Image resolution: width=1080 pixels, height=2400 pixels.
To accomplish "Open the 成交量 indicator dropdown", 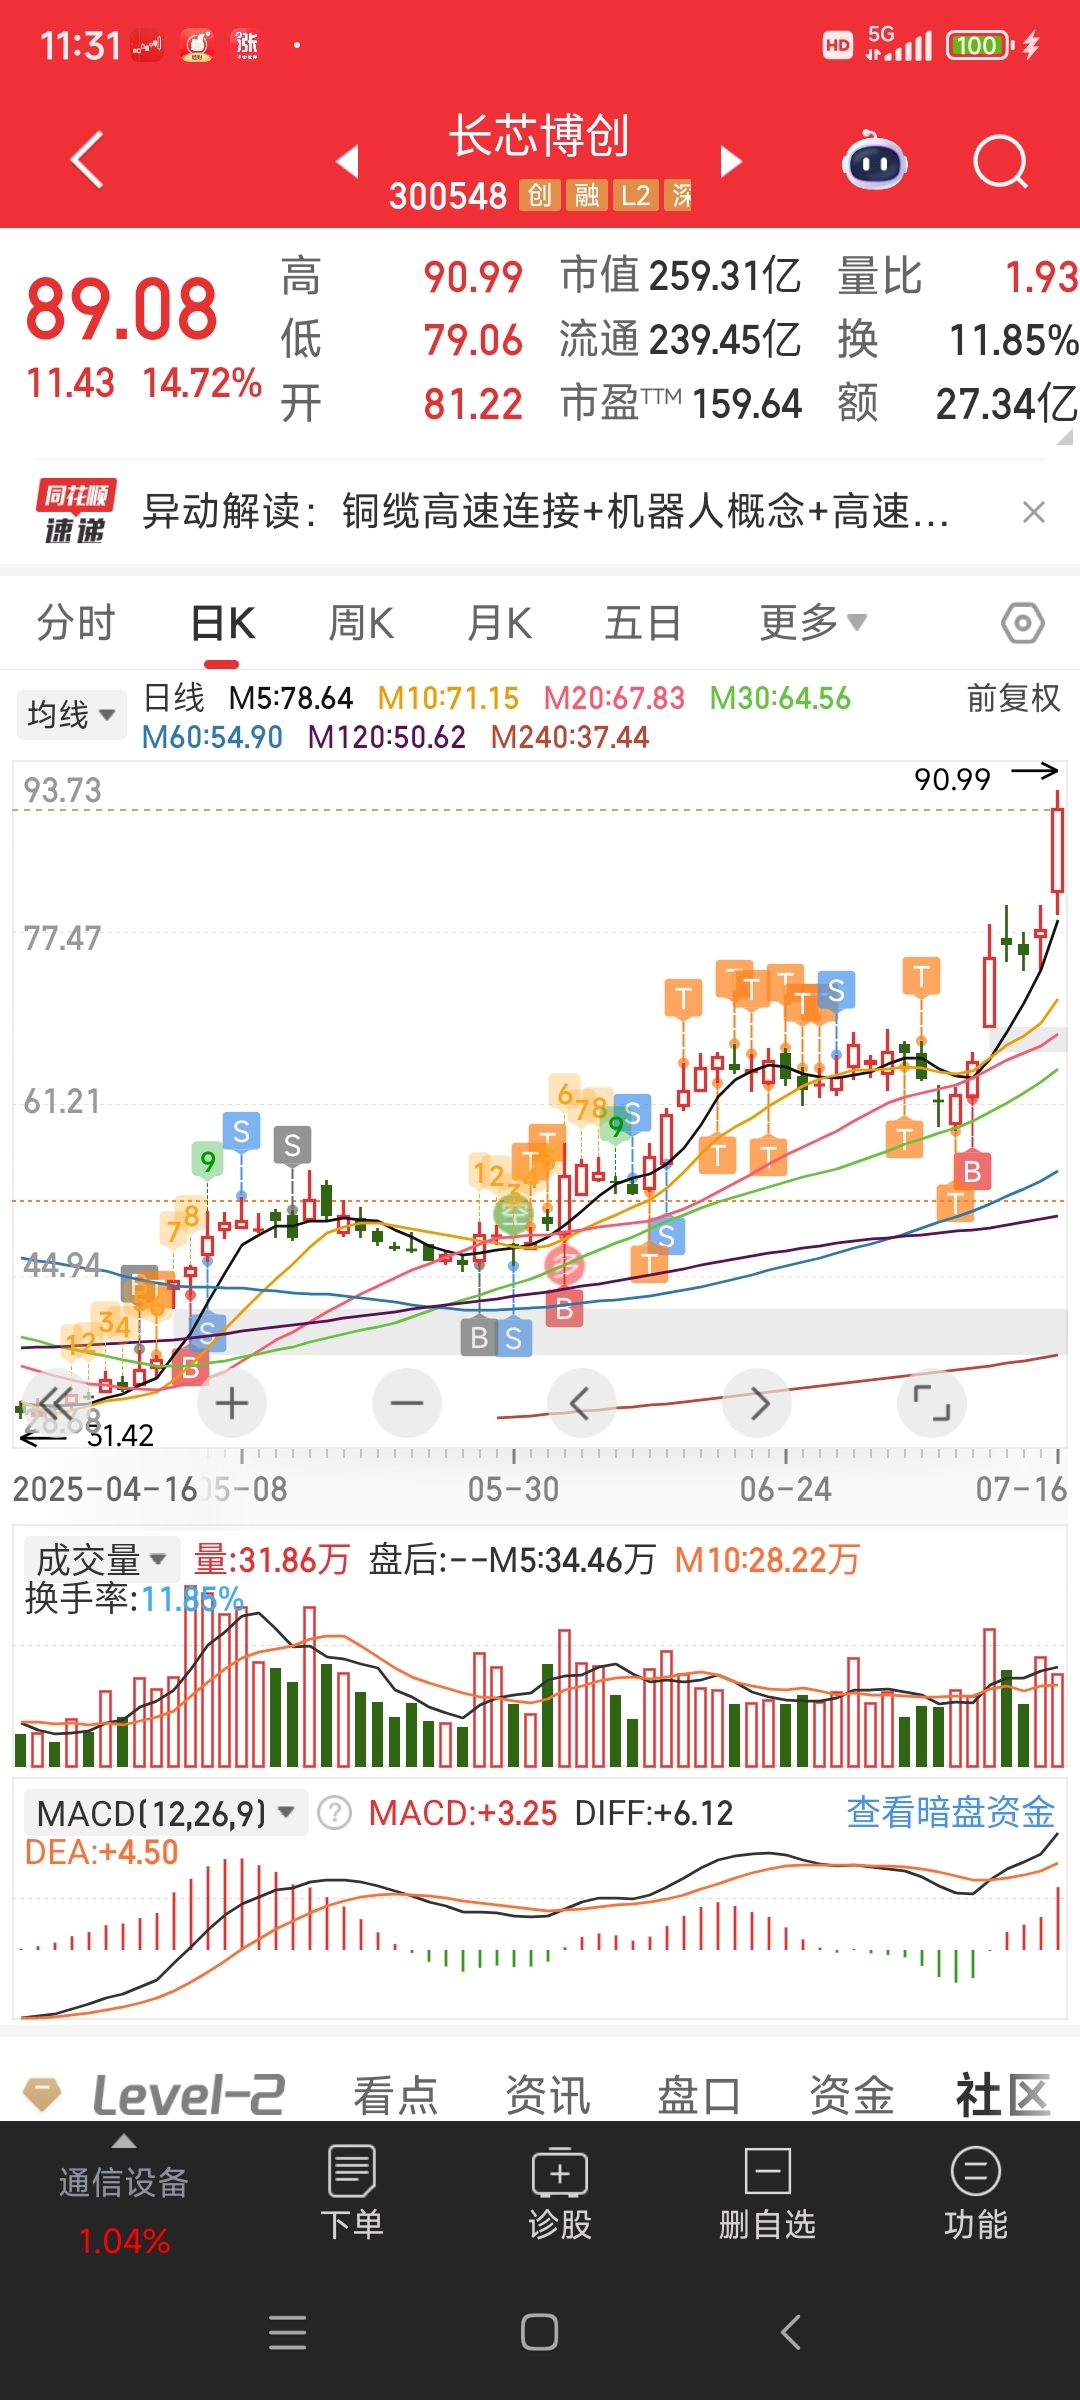I will 100,1559.
